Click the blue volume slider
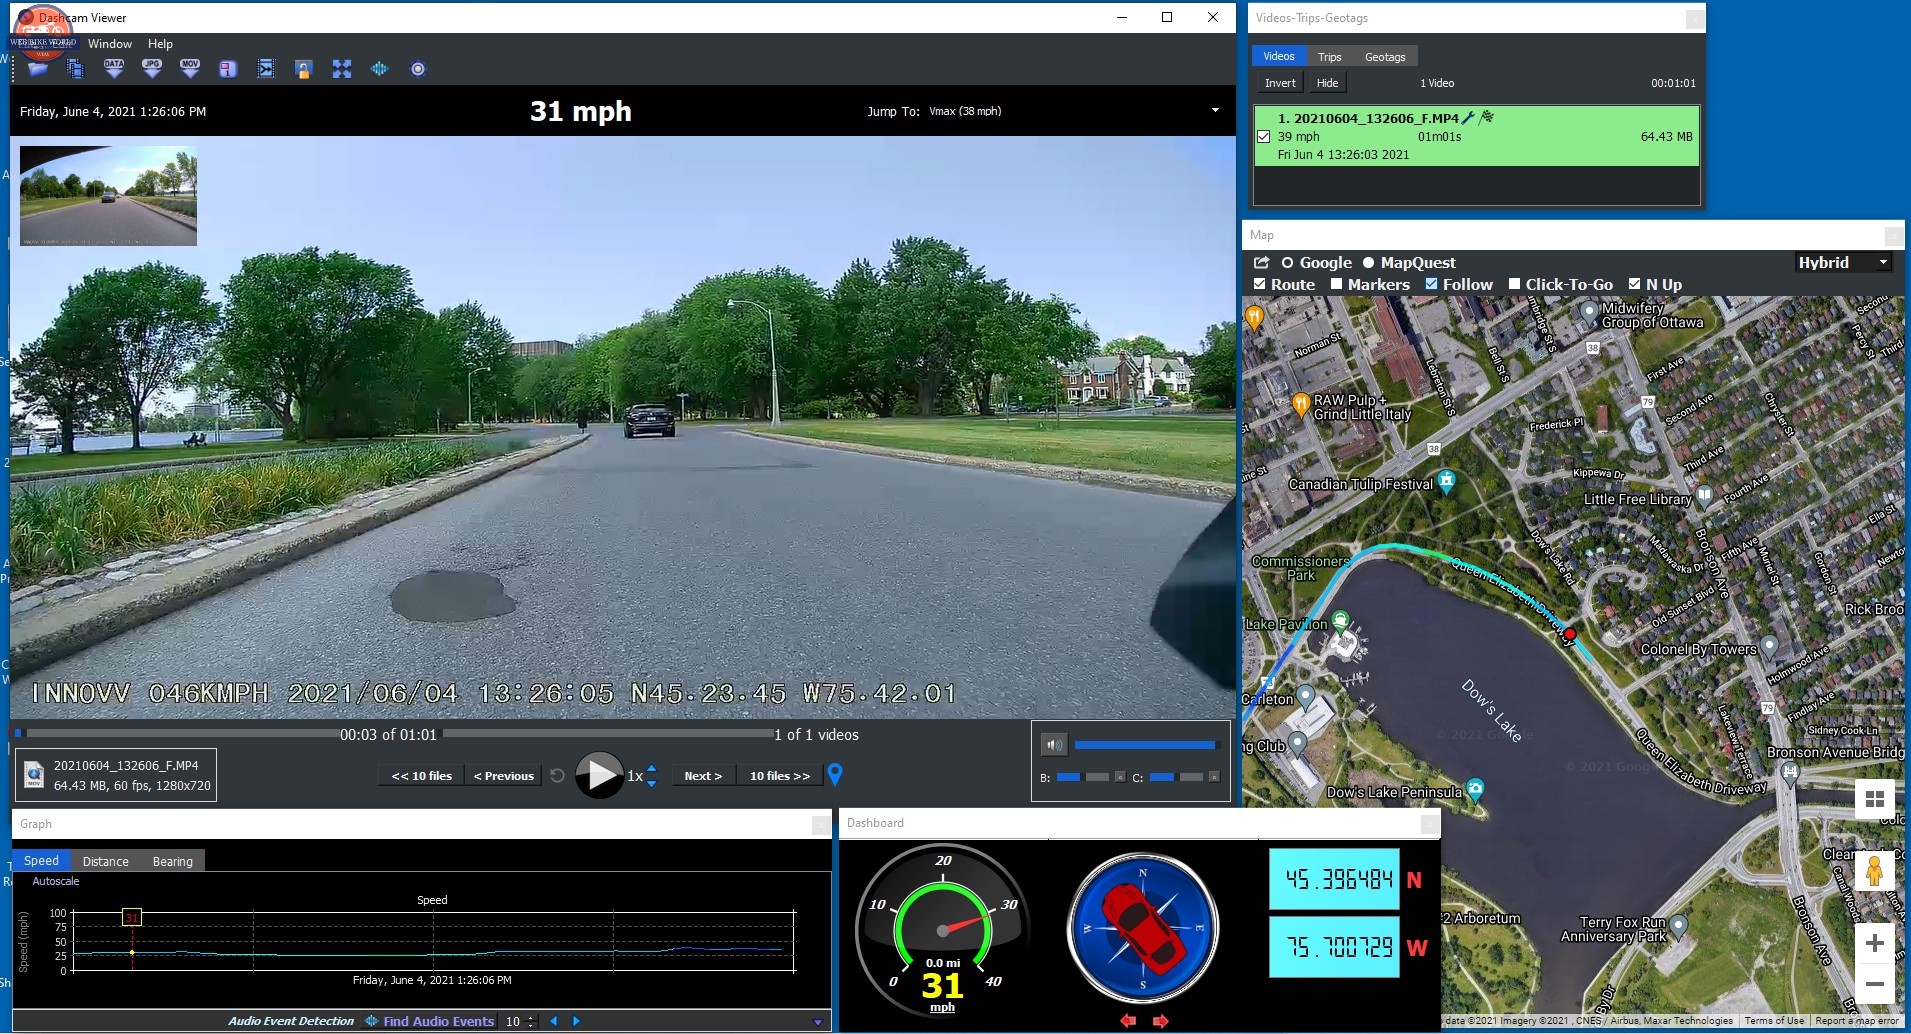1911x1034 pixels. point(1144,745)
